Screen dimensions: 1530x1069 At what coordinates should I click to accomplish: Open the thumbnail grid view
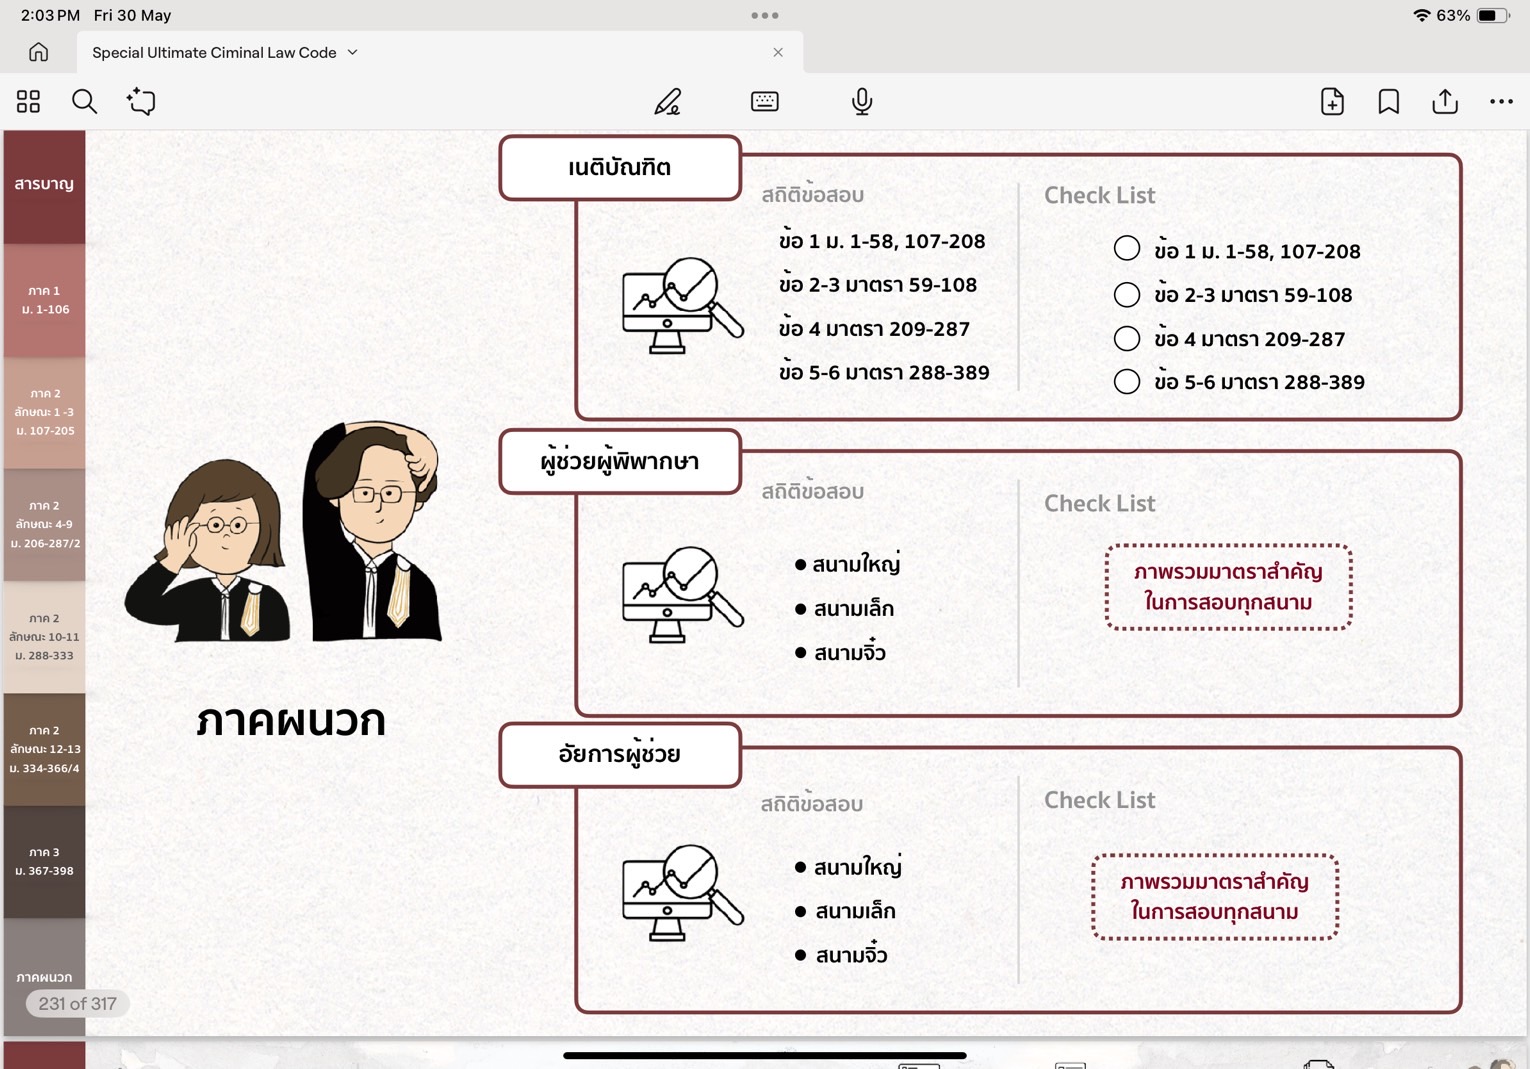[28, 101]
